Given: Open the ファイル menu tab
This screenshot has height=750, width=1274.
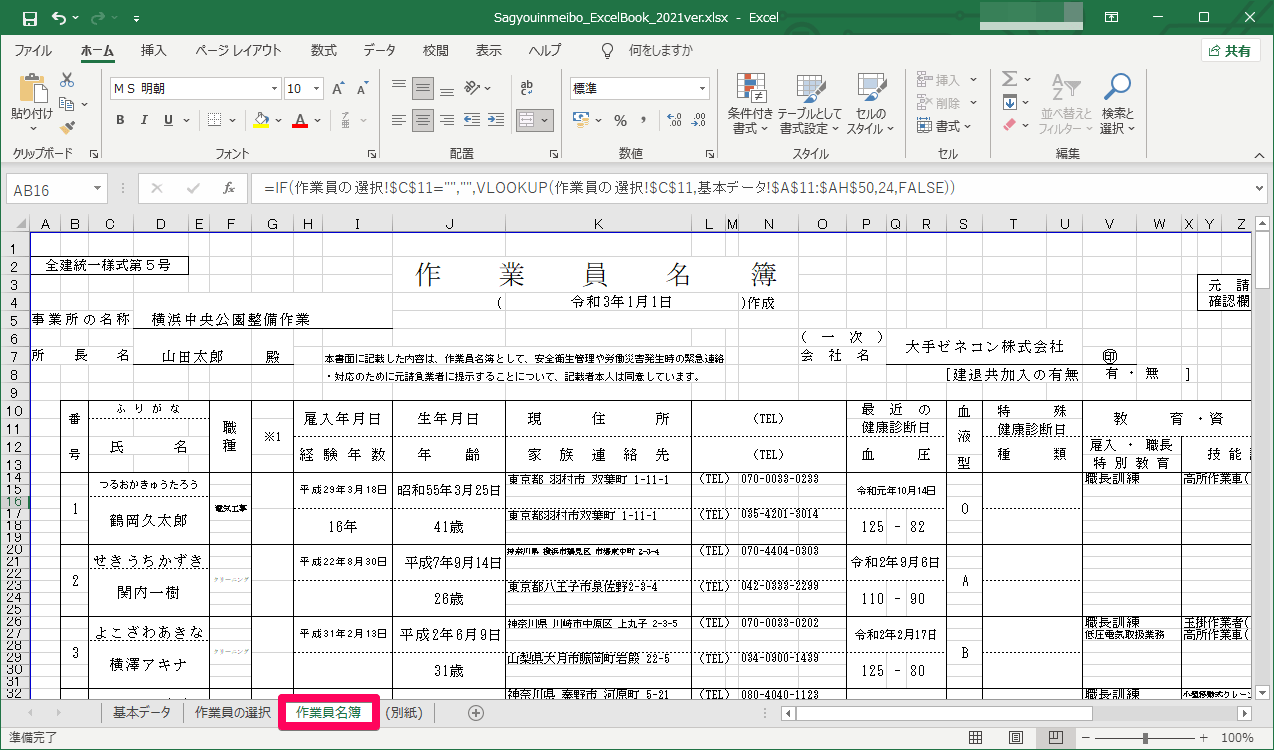Looking at the screenshot, I should point(33,50).
